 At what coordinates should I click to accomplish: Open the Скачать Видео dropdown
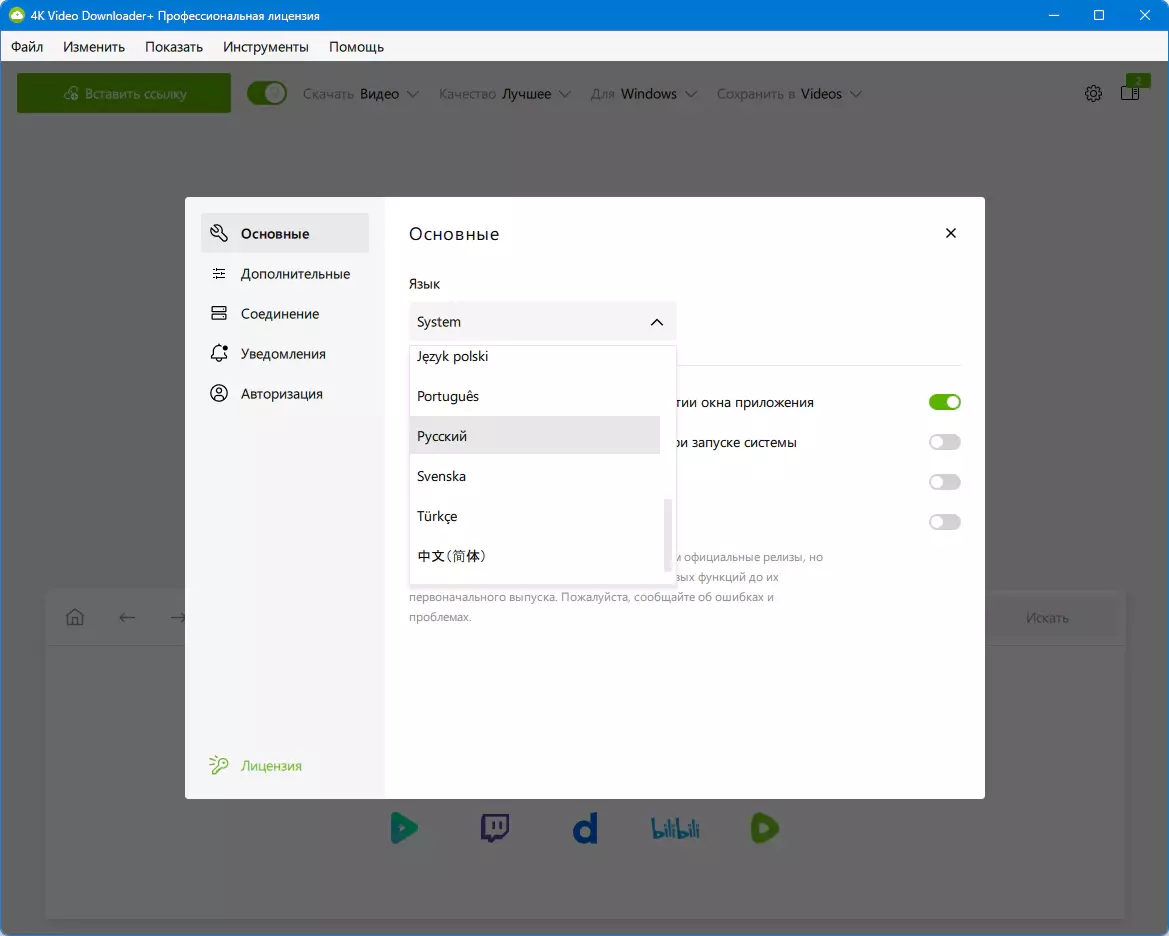coord(361,94)
